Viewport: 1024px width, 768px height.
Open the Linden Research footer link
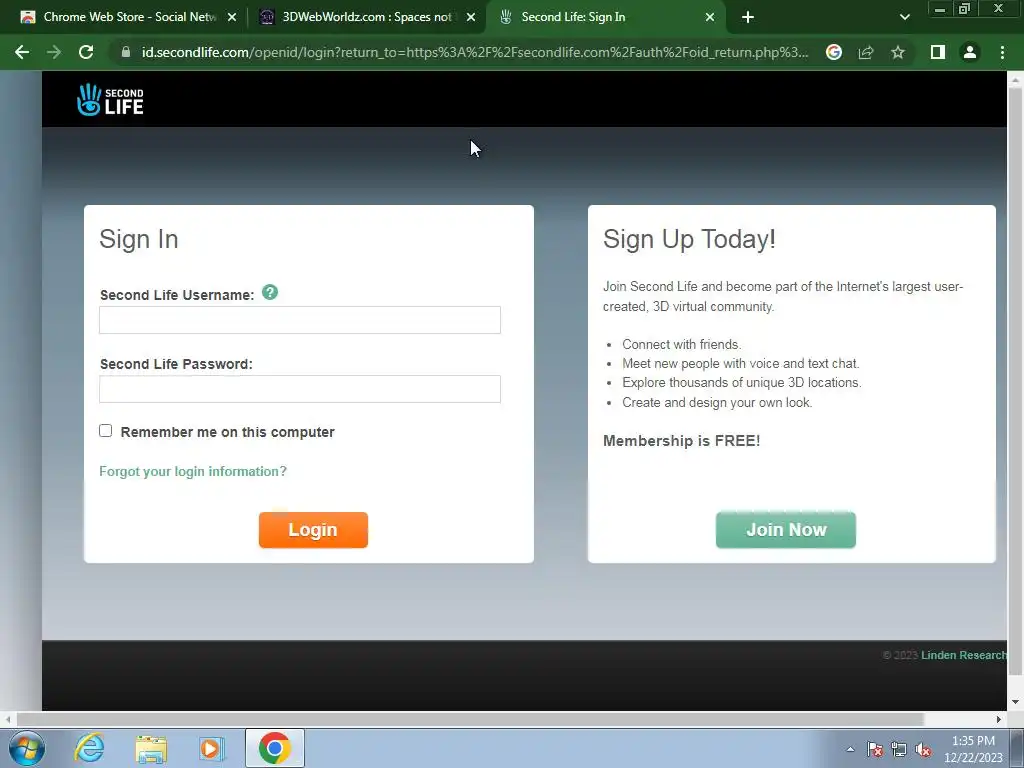(x=964, y=655)
